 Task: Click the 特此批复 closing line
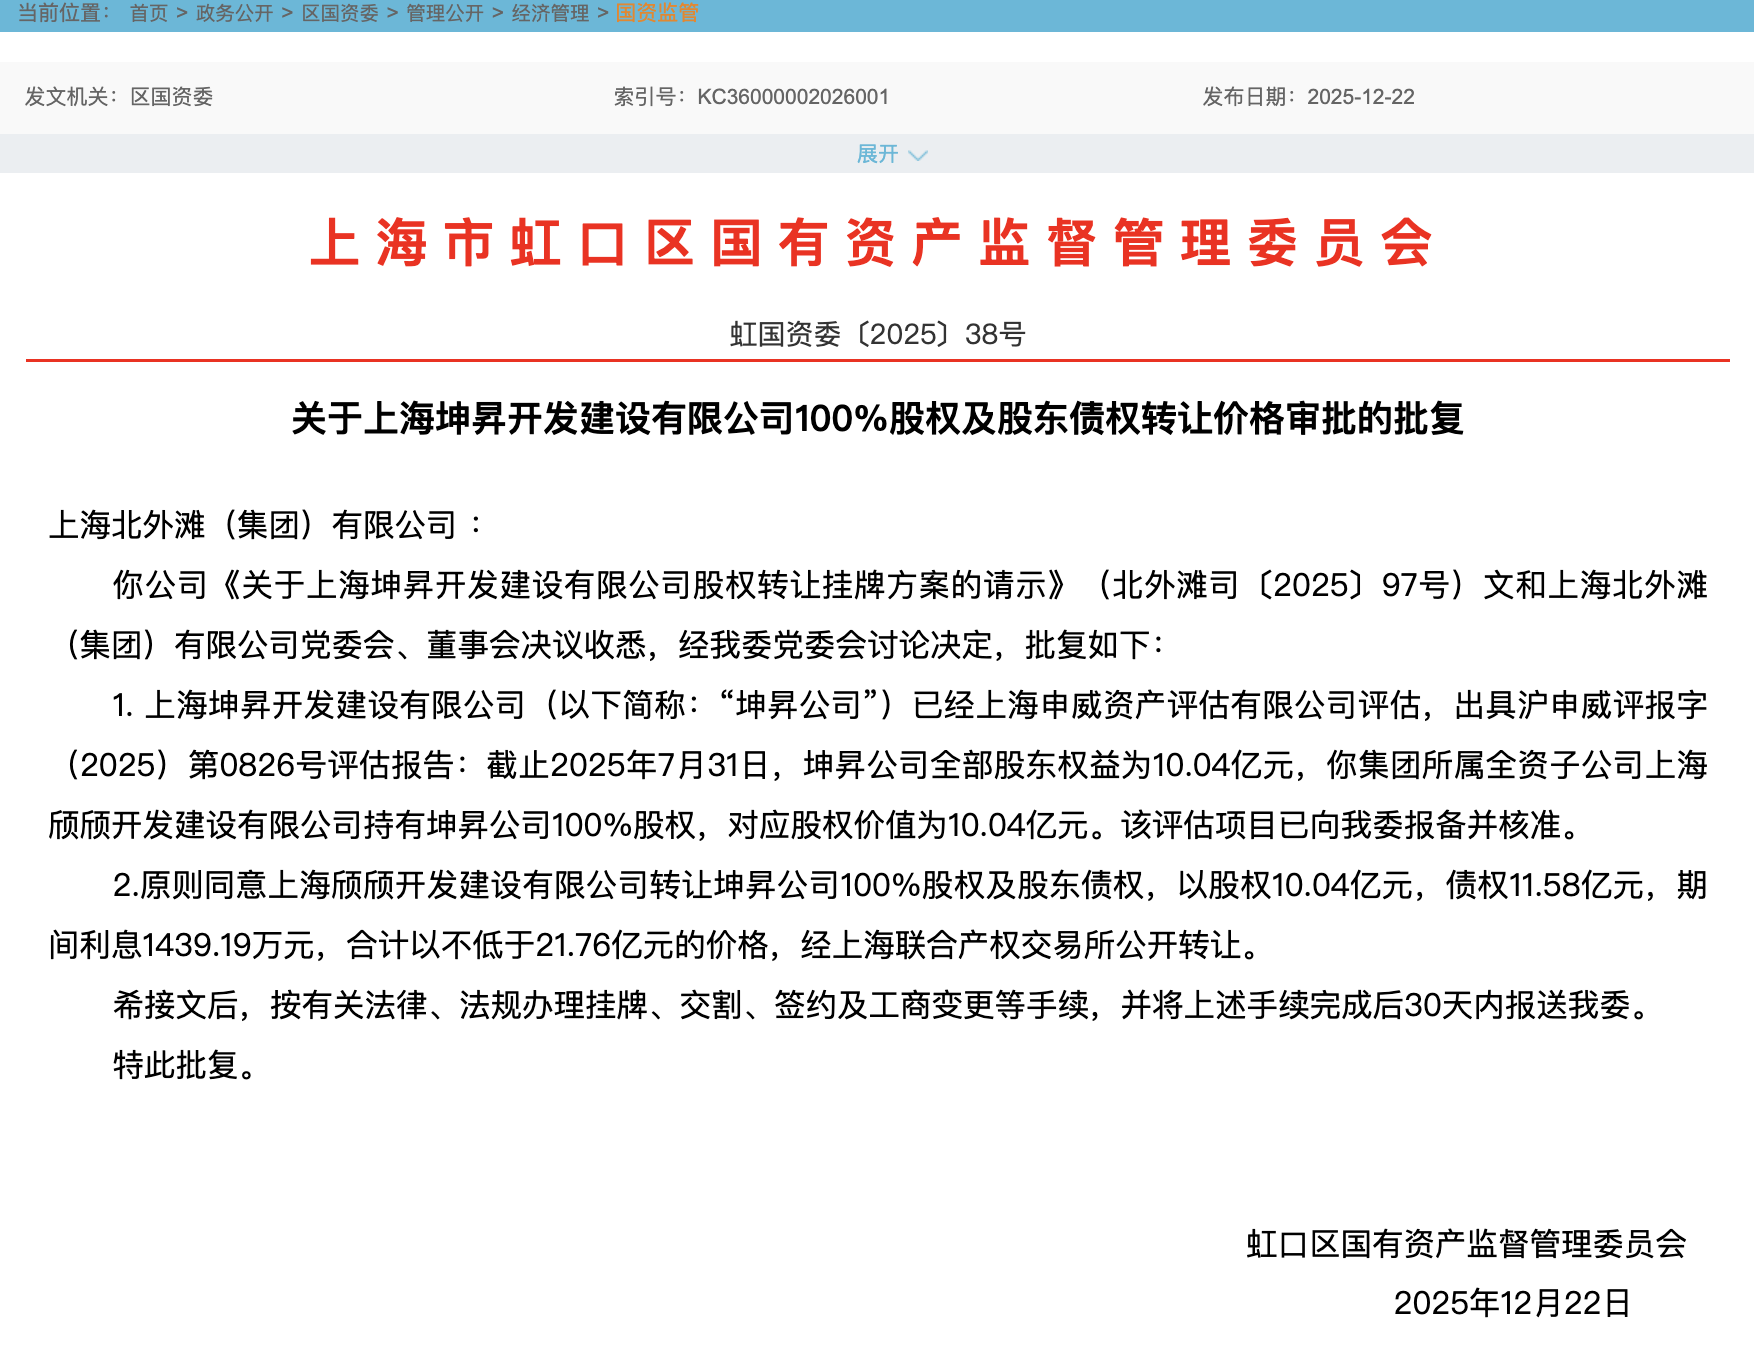click(x=186, y=1065)
